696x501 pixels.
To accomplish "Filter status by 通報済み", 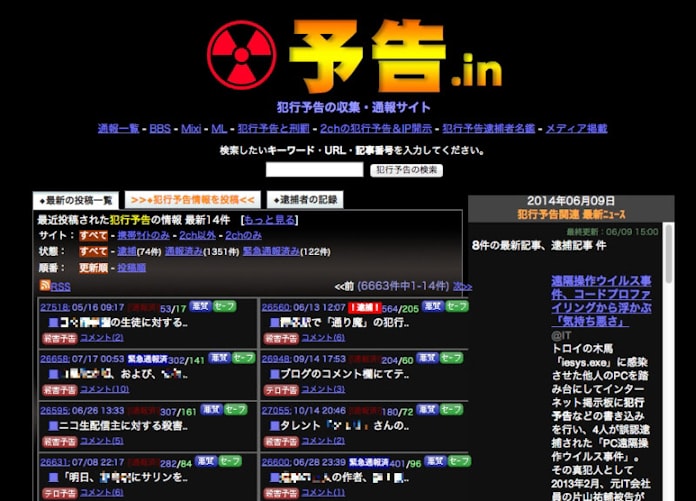I will point(184,251).
